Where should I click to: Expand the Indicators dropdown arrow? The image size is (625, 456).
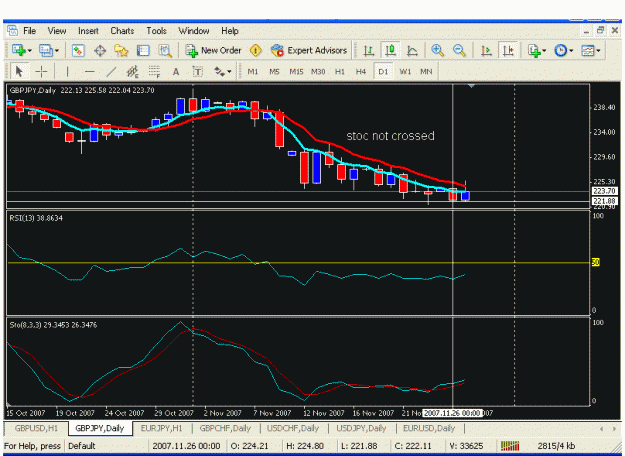click(545, 51)
